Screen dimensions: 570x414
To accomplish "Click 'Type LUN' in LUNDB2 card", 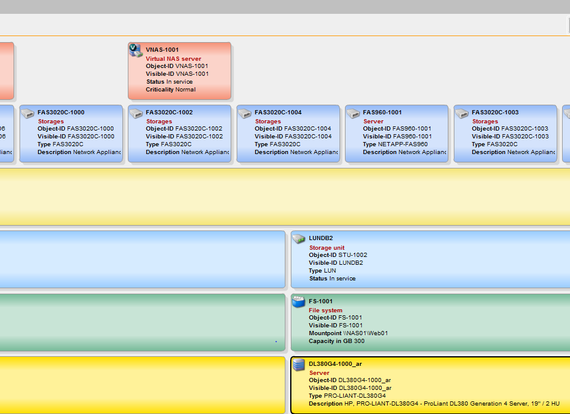I will (x=322, y=271).
